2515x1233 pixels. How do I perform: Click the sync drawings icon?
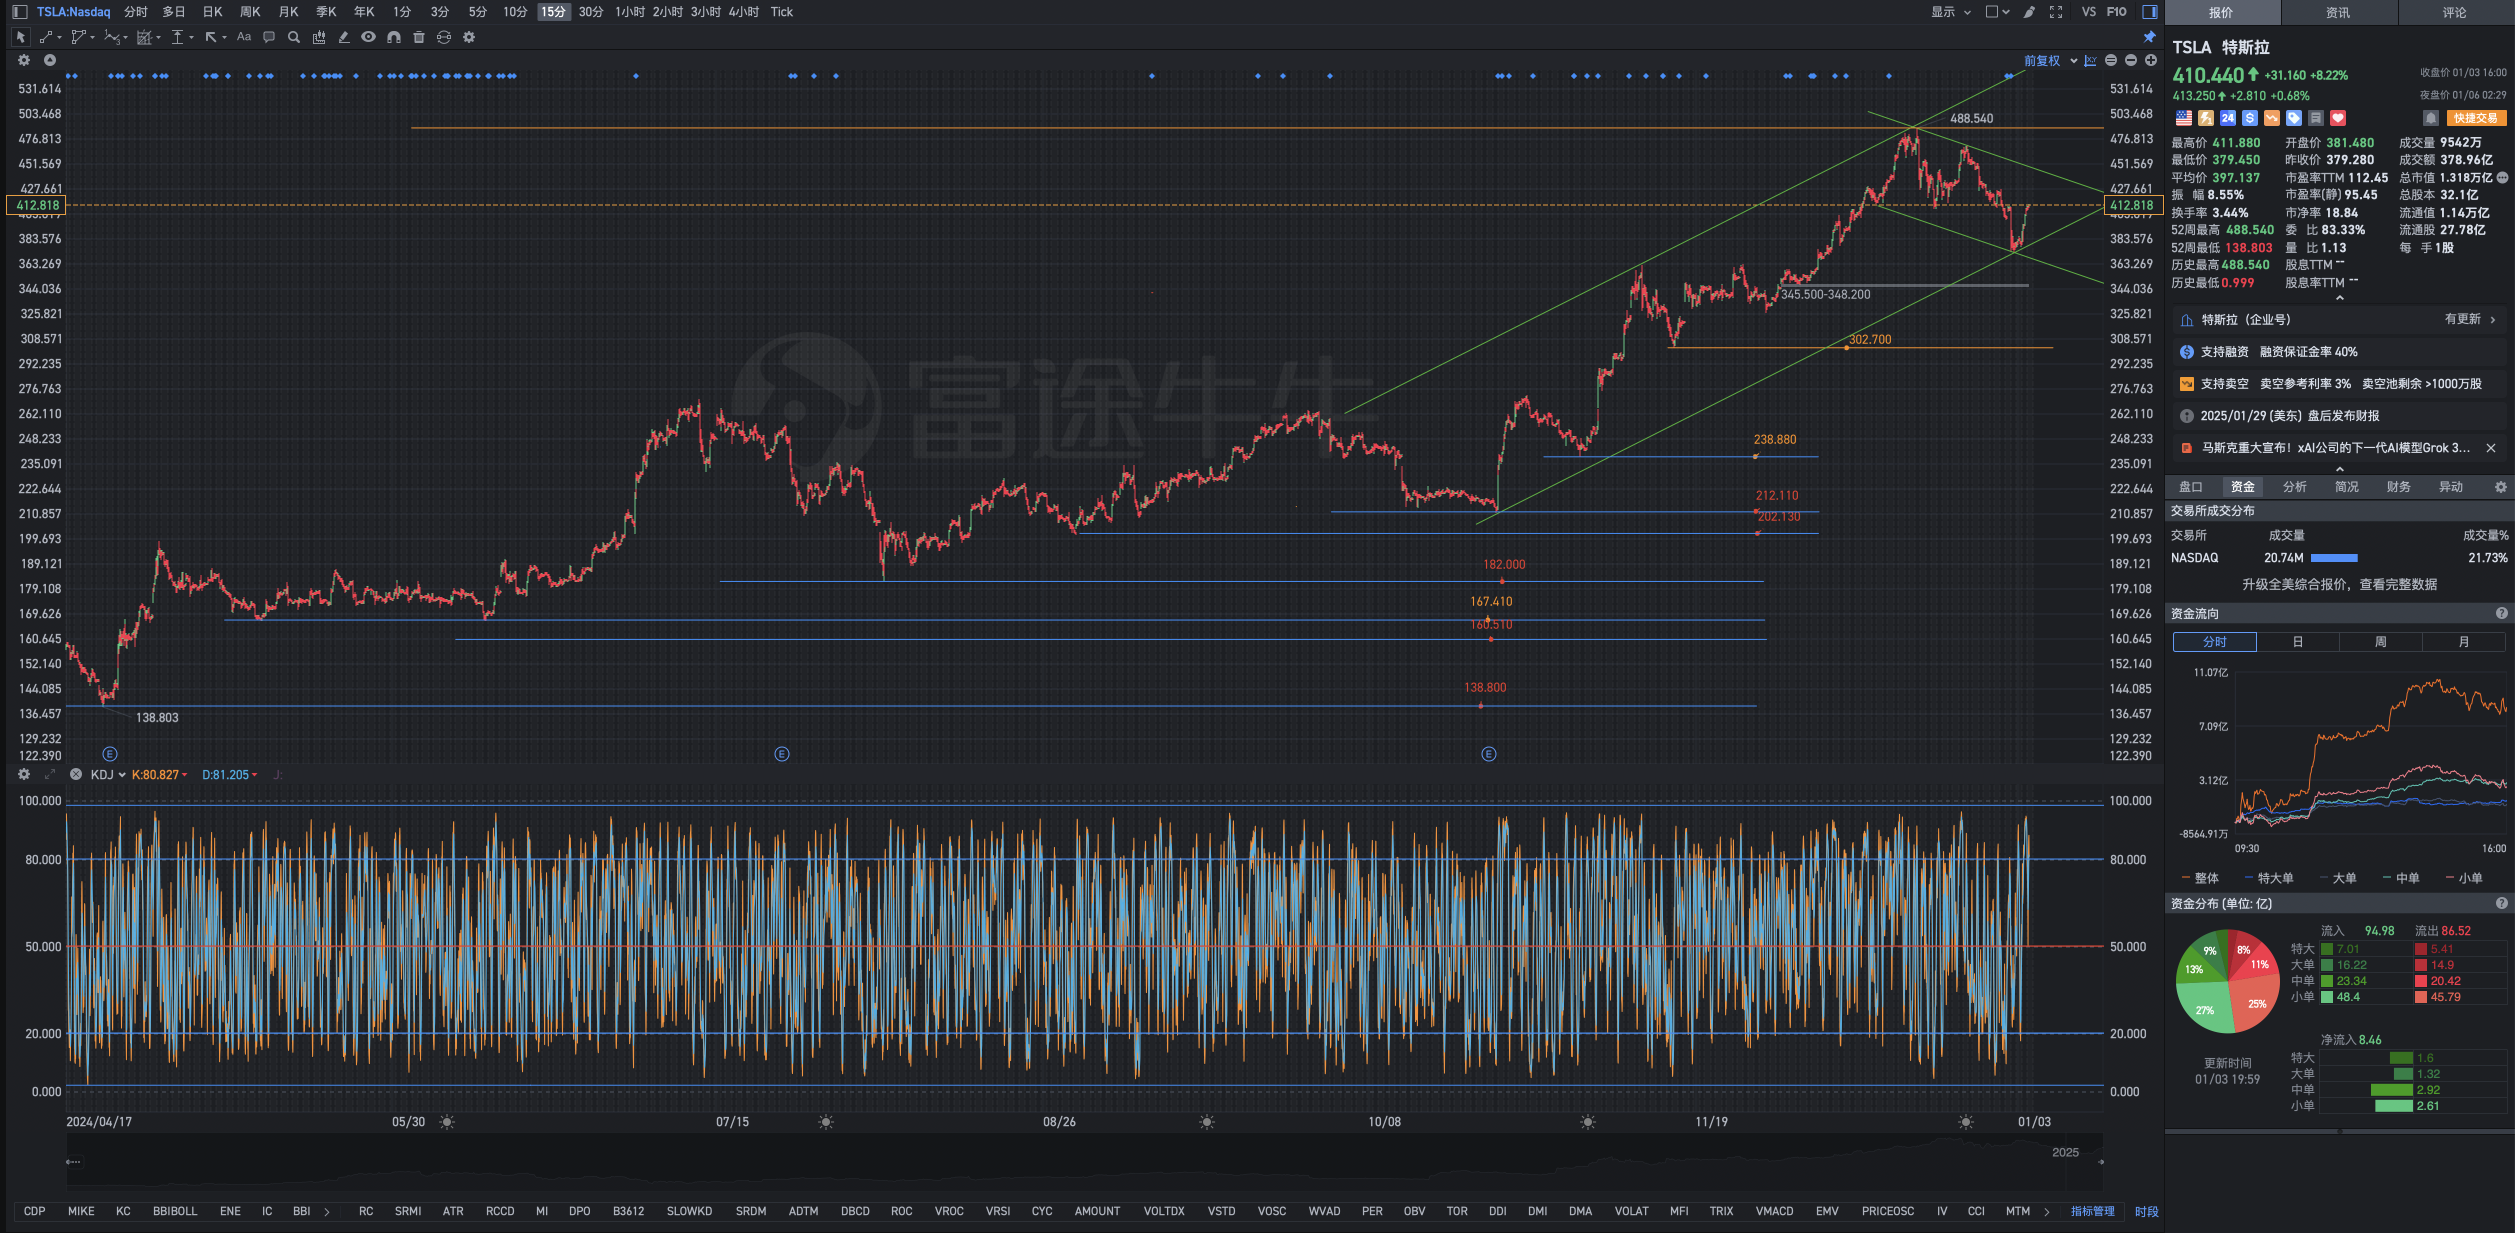444,37
